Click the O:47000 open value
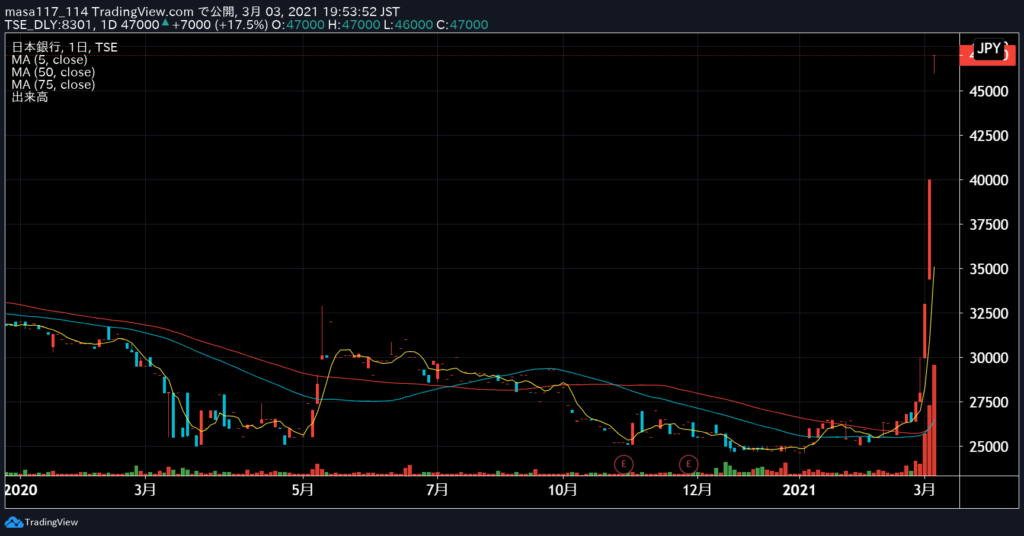The image size is (1024, 536). [298, 25]
